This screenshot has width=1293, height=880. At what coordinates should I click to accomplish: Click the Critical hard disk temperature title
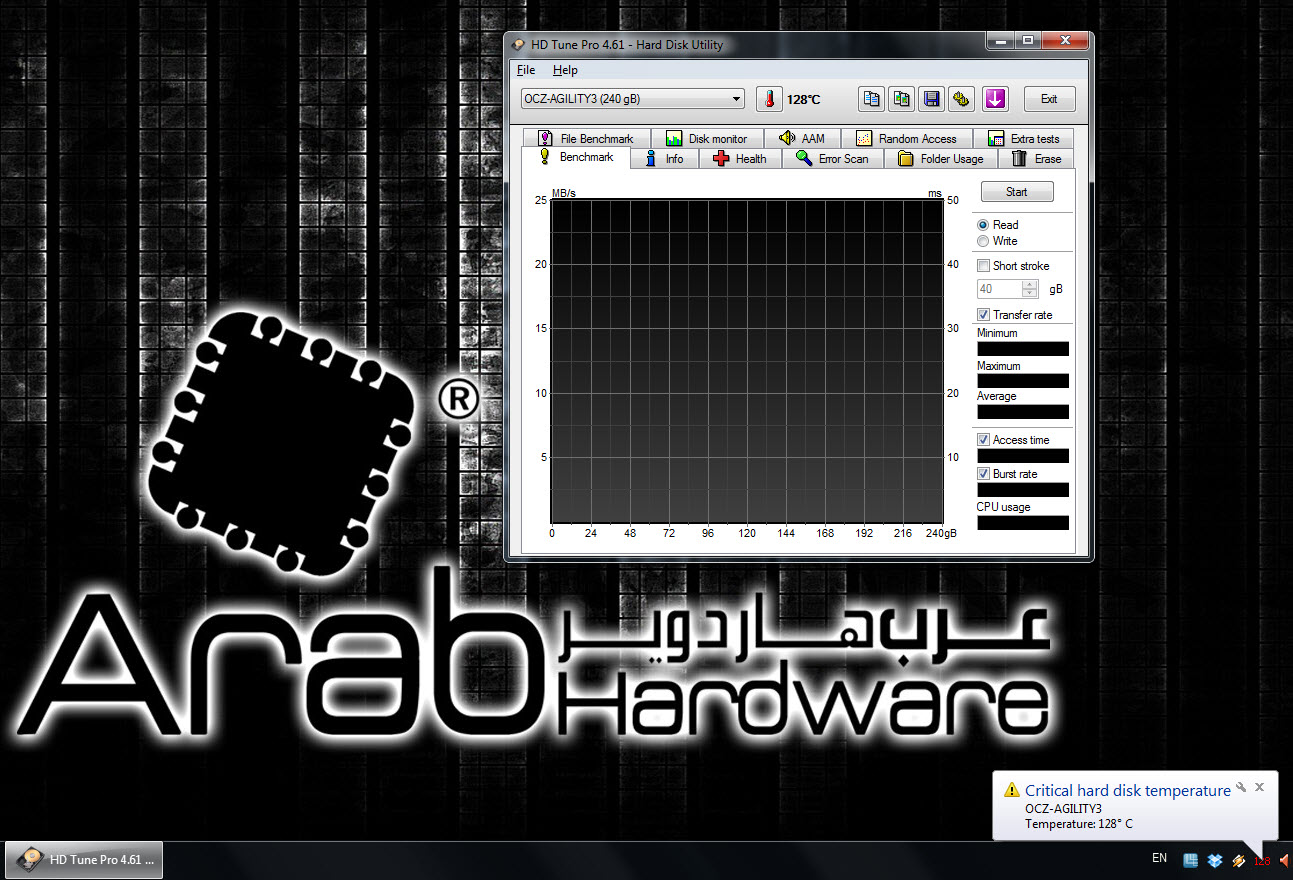pyautogui.click(x=1128, y=790)
